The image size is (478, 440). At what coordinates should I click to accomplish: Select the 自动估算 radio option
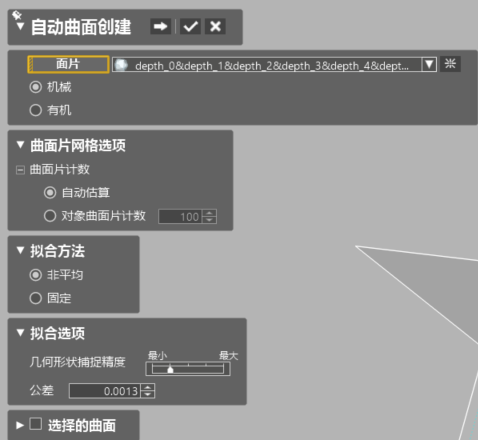click(50, 193)
